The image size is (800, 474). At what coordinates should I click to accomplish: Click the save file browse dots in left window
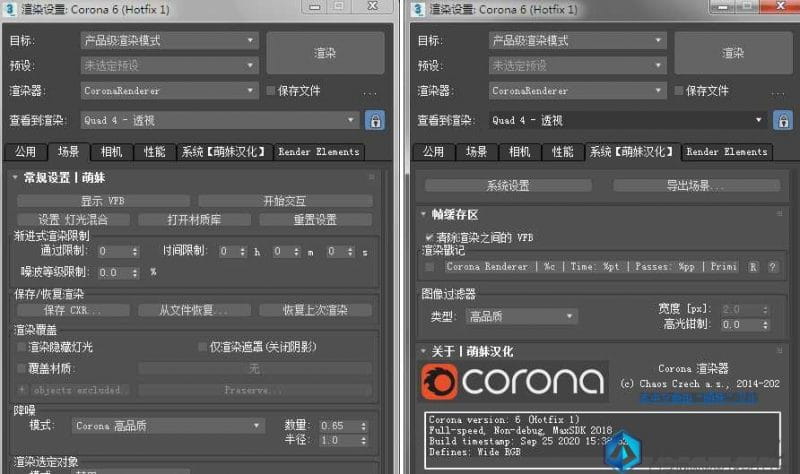pos(370,93)
